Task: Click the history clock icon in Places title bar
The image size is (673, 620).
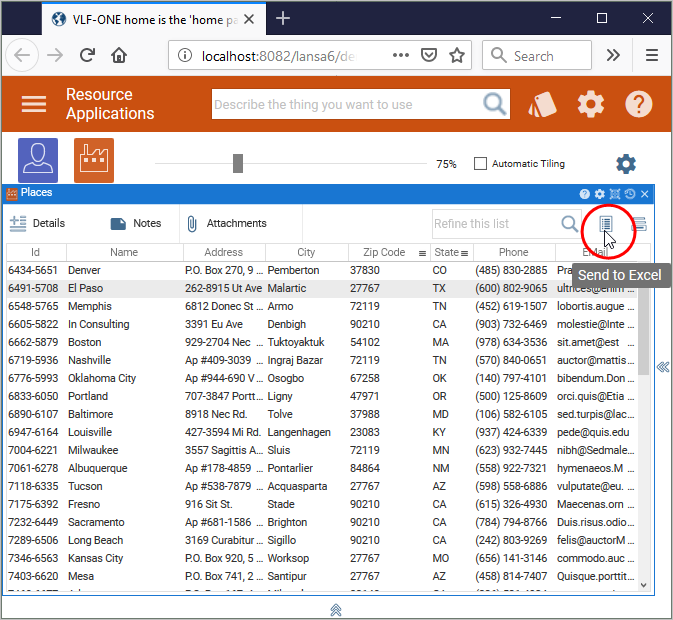Action: coord(630,194)
